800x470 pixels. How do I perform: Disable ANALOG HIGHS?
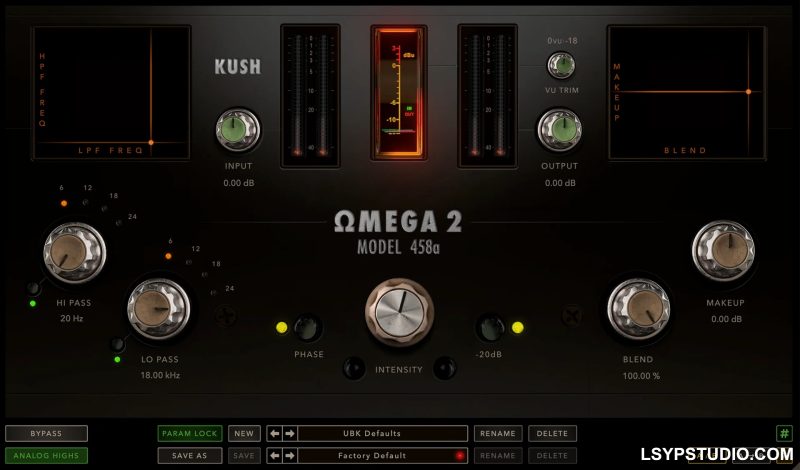pyautogui.click(x=46, y=455)
